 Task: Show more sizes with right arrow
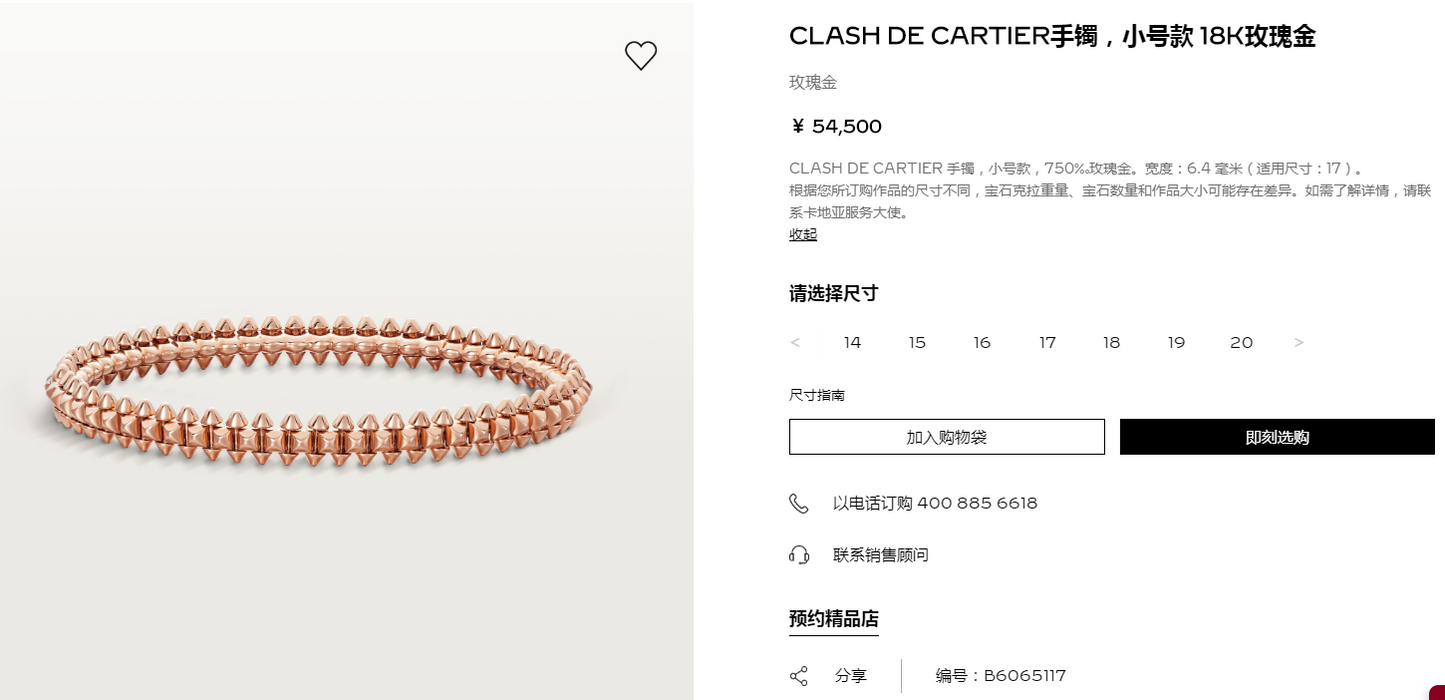1299,342
